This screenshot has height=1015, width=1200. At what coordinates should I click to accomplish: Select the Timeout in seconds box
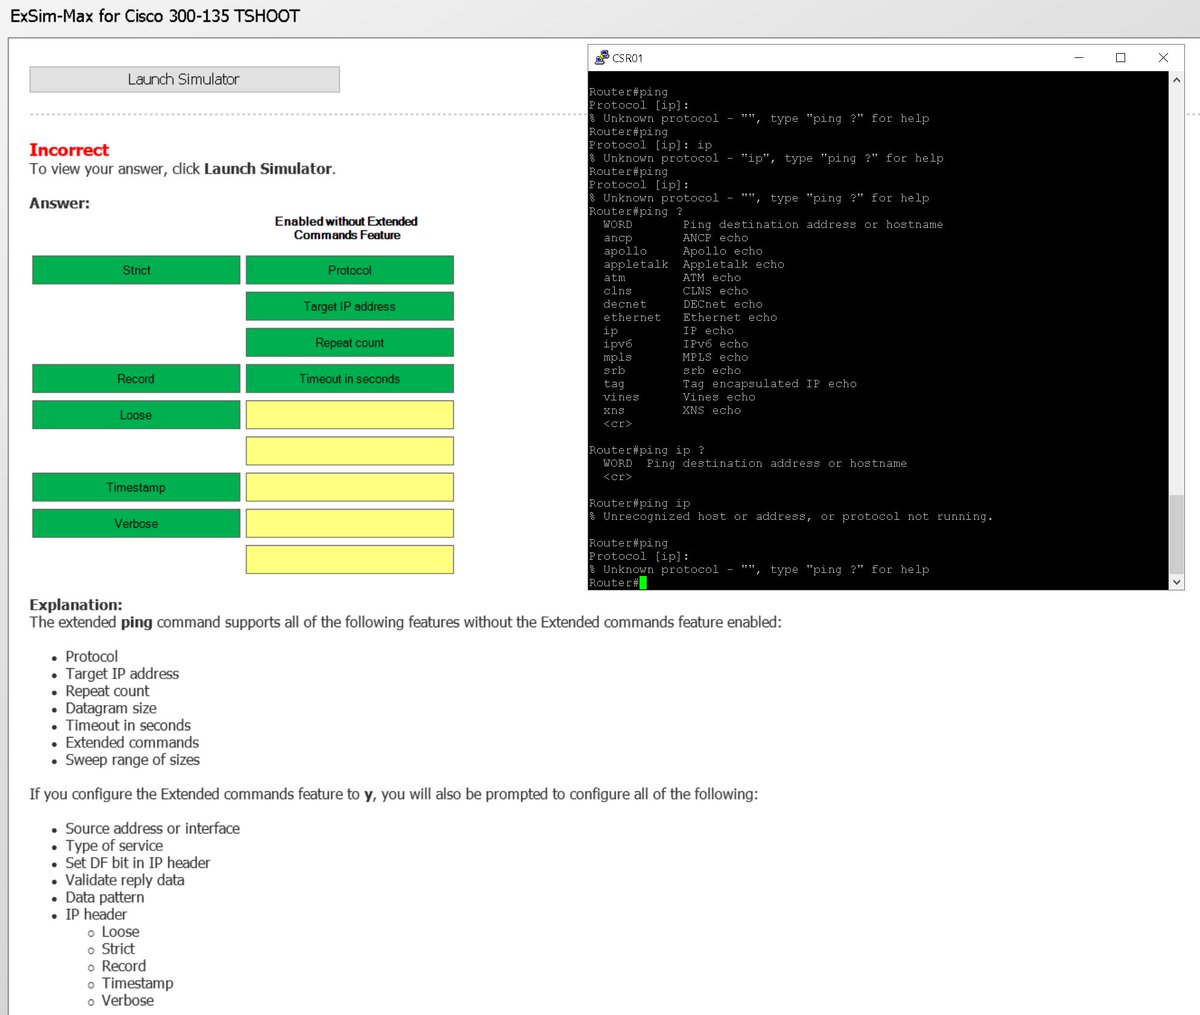tap(350, 378)
